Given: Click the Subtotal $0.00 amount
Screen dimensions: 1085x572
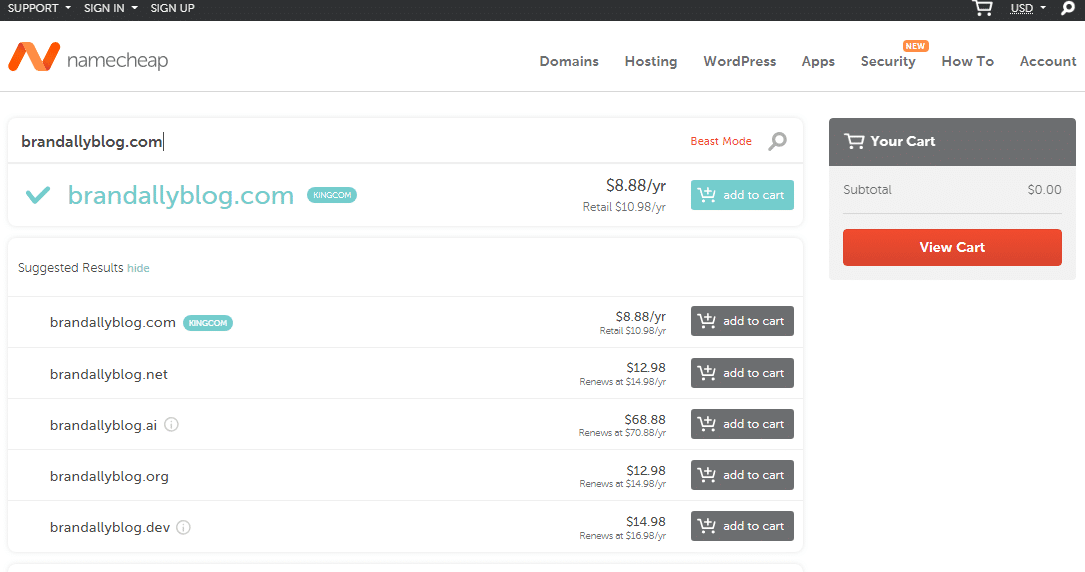Looking at the screenshot, I should click(1044, 190).
